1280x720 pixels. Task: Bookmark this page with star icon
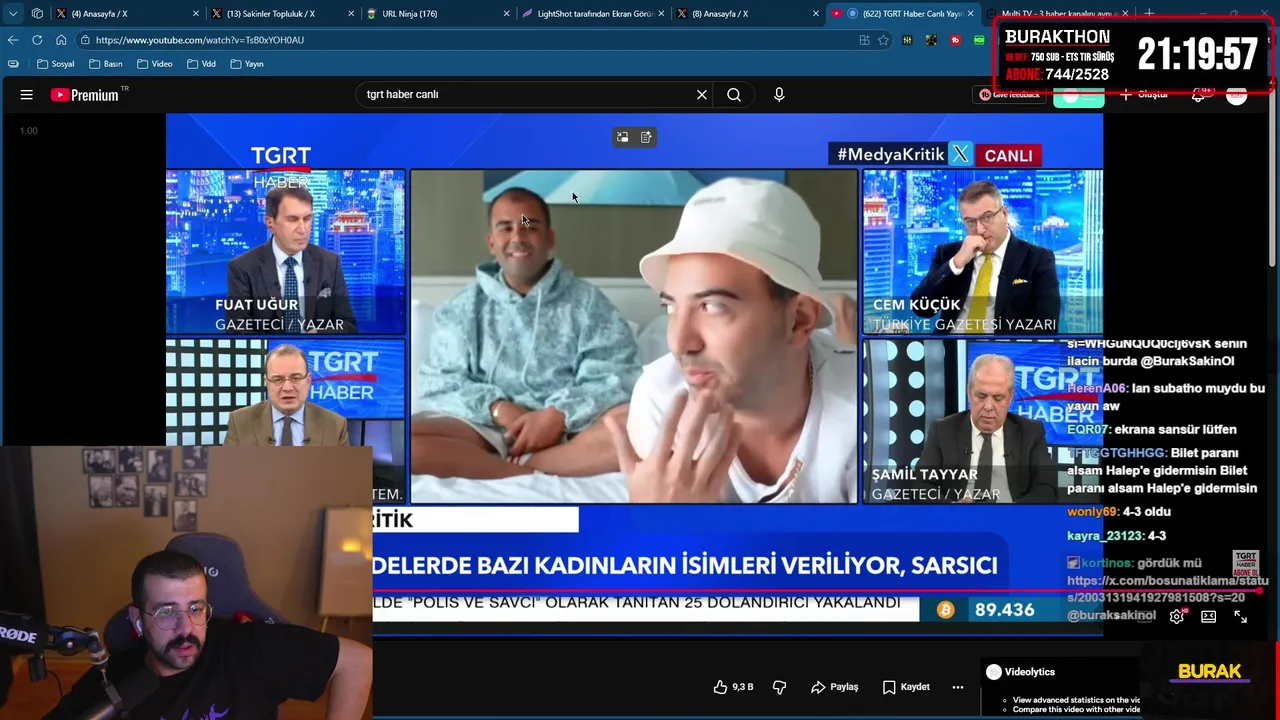[x=883, y=40]
